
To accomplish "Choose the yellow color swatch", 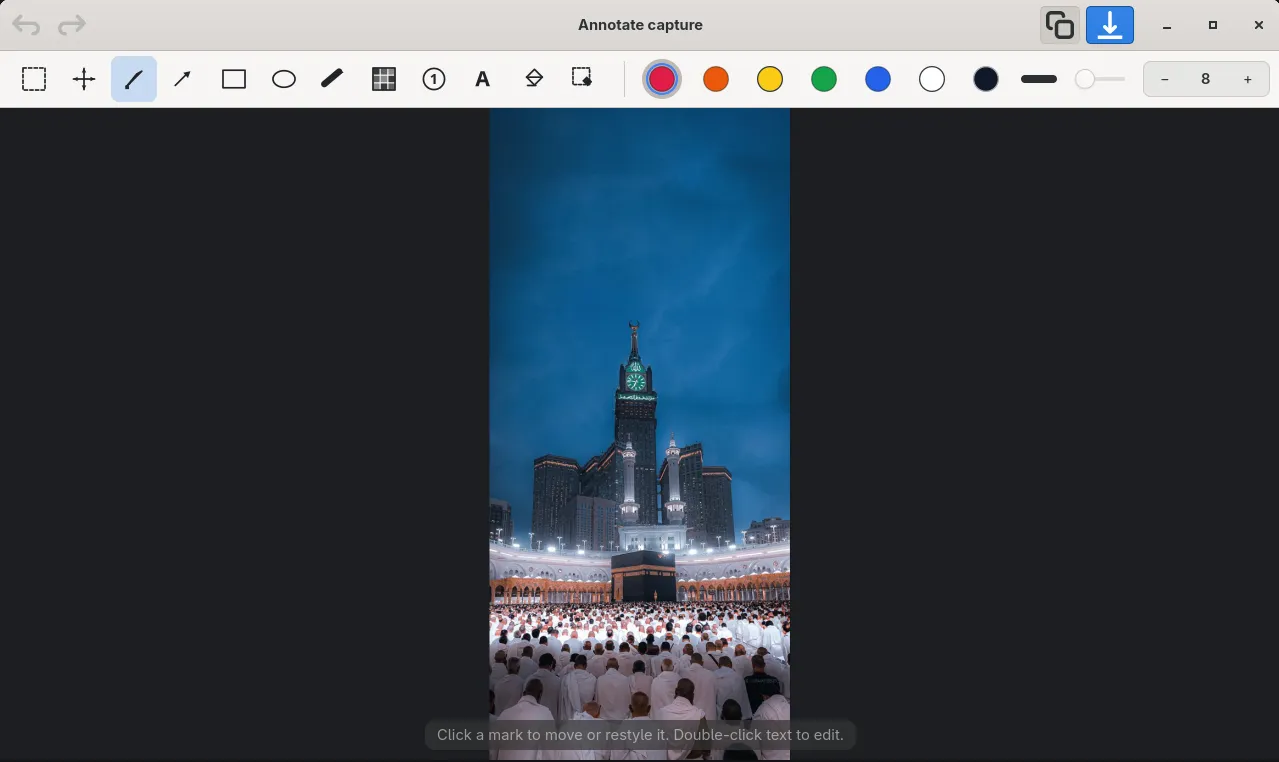I will point(770,79).
